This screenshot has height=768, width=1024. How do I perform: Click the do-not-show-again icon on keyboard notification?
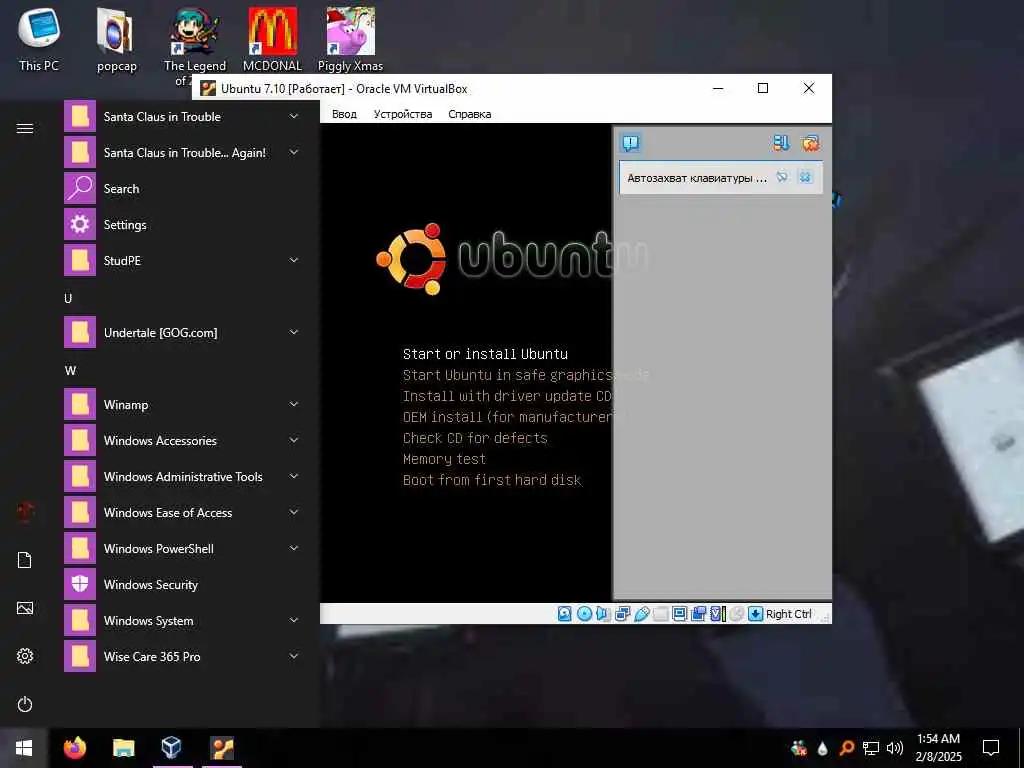(x=782, y=177)
